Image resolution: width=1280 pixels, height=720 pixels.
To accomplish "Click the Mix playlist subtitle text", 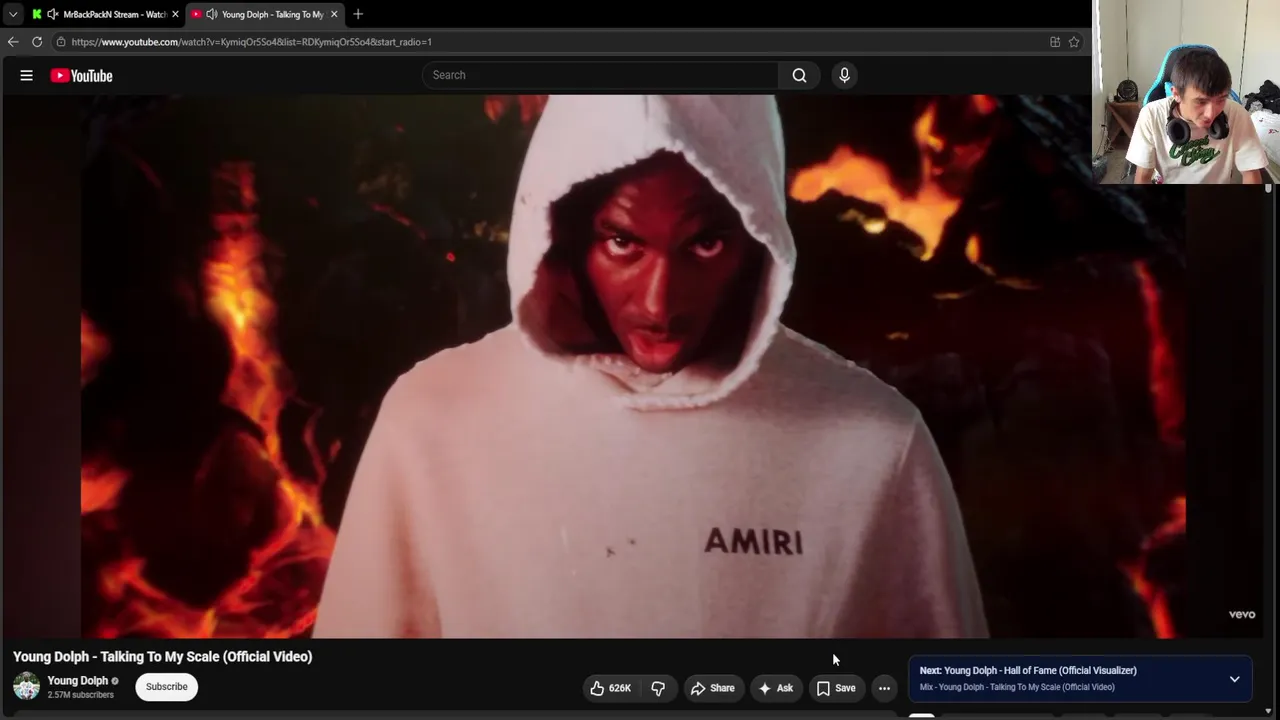I will click(x=1017, y=687).
